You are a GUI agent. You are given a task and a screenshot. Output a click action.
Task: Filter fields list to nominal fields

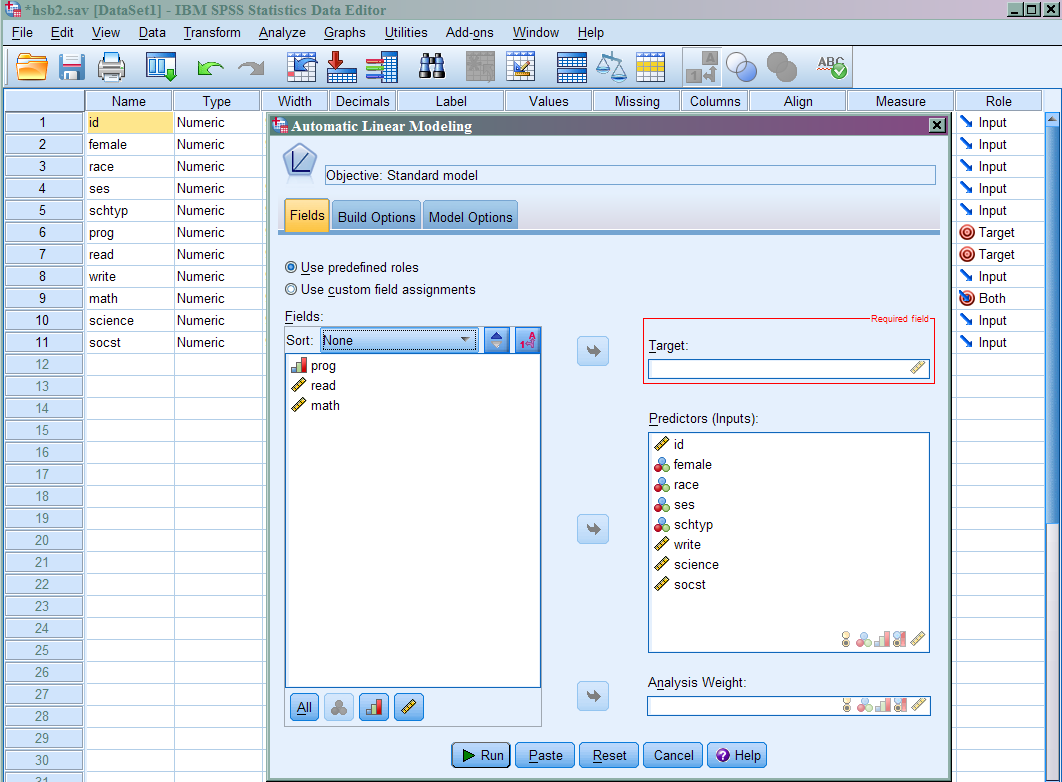[x=339, y=708]
